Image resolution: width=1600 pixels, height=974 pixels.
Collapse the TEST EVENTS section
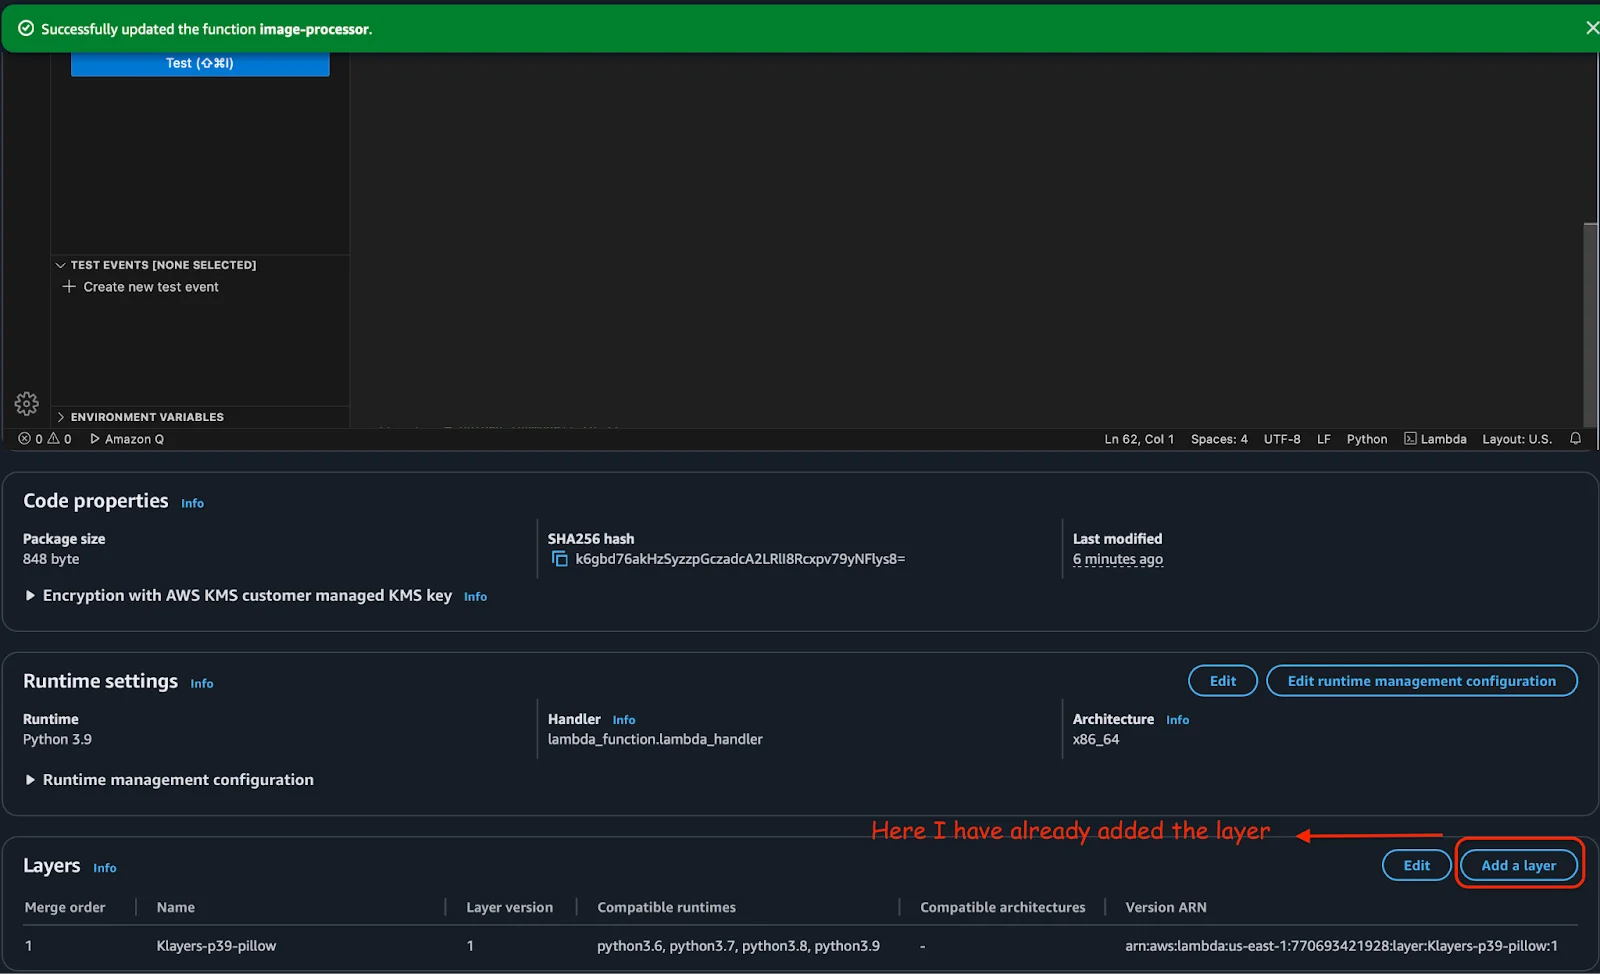(x=60, y=265)
